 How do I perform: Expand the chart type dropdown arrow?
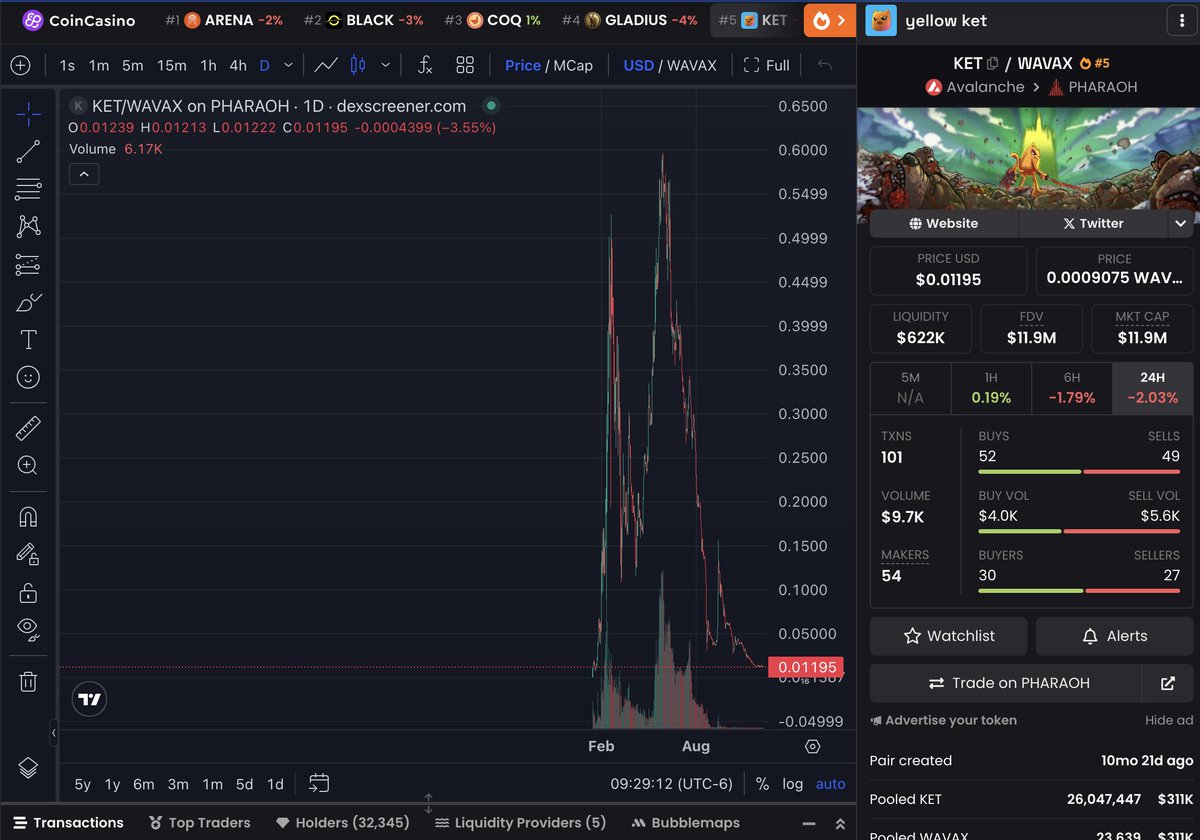click(385, 65)
